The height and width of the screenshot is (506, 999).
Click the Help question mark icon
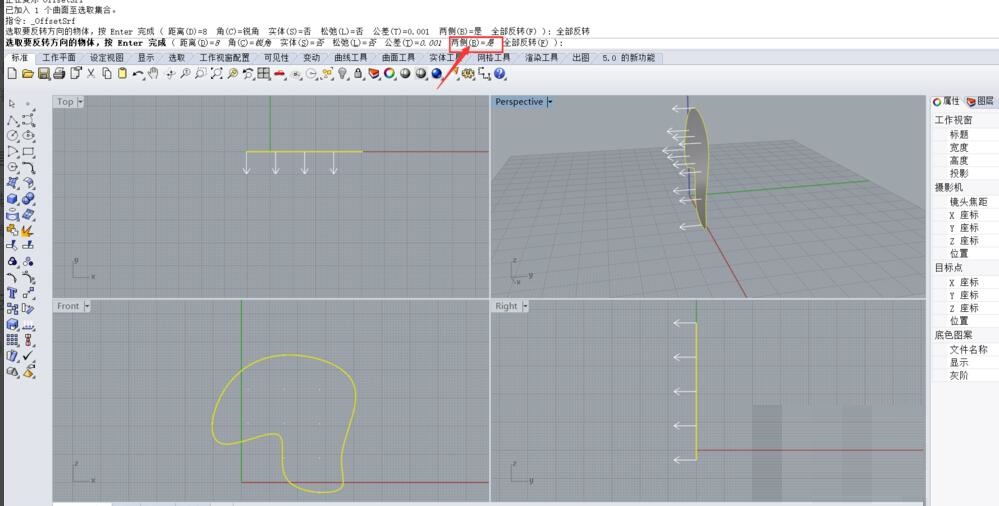(499, 74)
